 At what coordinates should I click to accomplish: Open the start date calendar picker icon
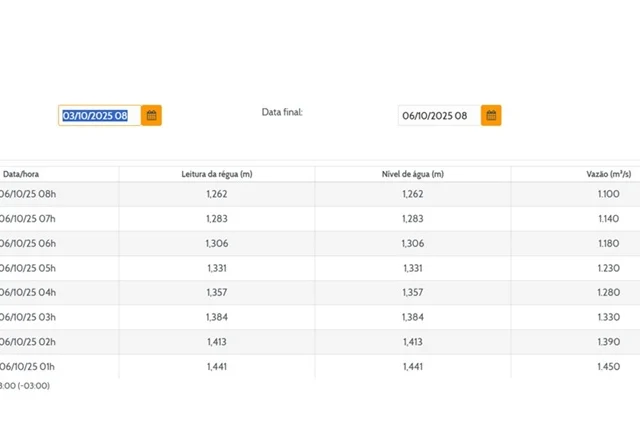(151, 115)
